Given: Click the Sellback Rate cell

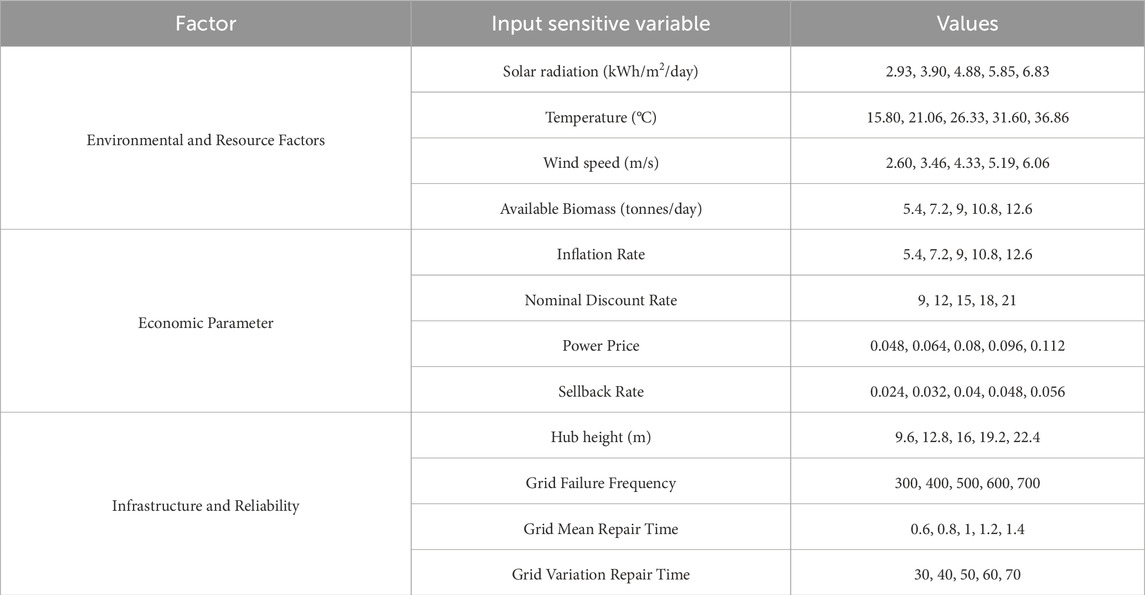Looking at the screenshot, I should (x=600, y=392).
